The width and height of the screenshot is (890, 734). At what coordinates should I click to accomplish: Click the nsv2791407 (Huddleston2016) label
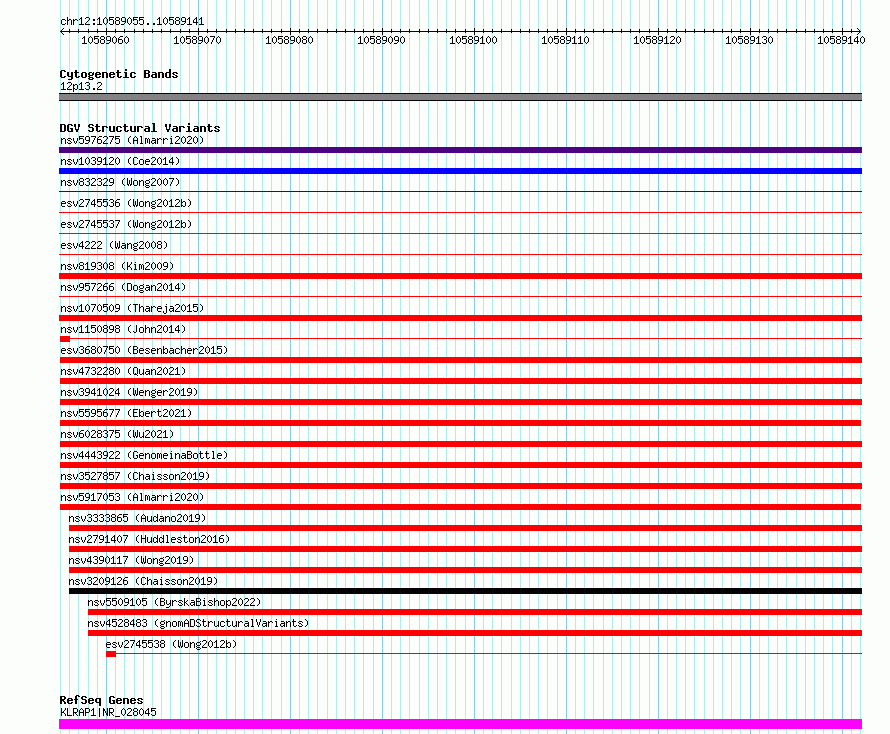[x=149, y=539]
